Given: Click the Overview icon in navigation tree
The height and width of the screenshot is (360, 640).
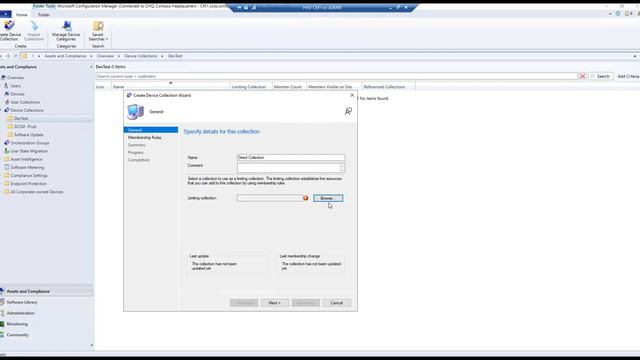Looking at the screenshot, I should tap(4, 78).
